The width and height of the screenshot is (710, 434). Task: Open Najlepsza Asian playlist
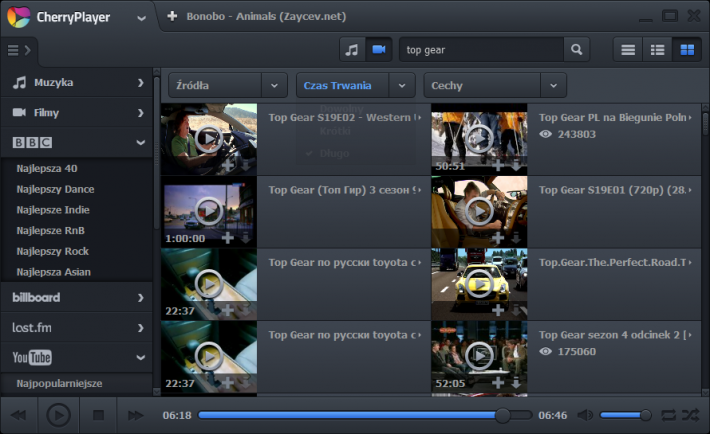tap(53, 272)
